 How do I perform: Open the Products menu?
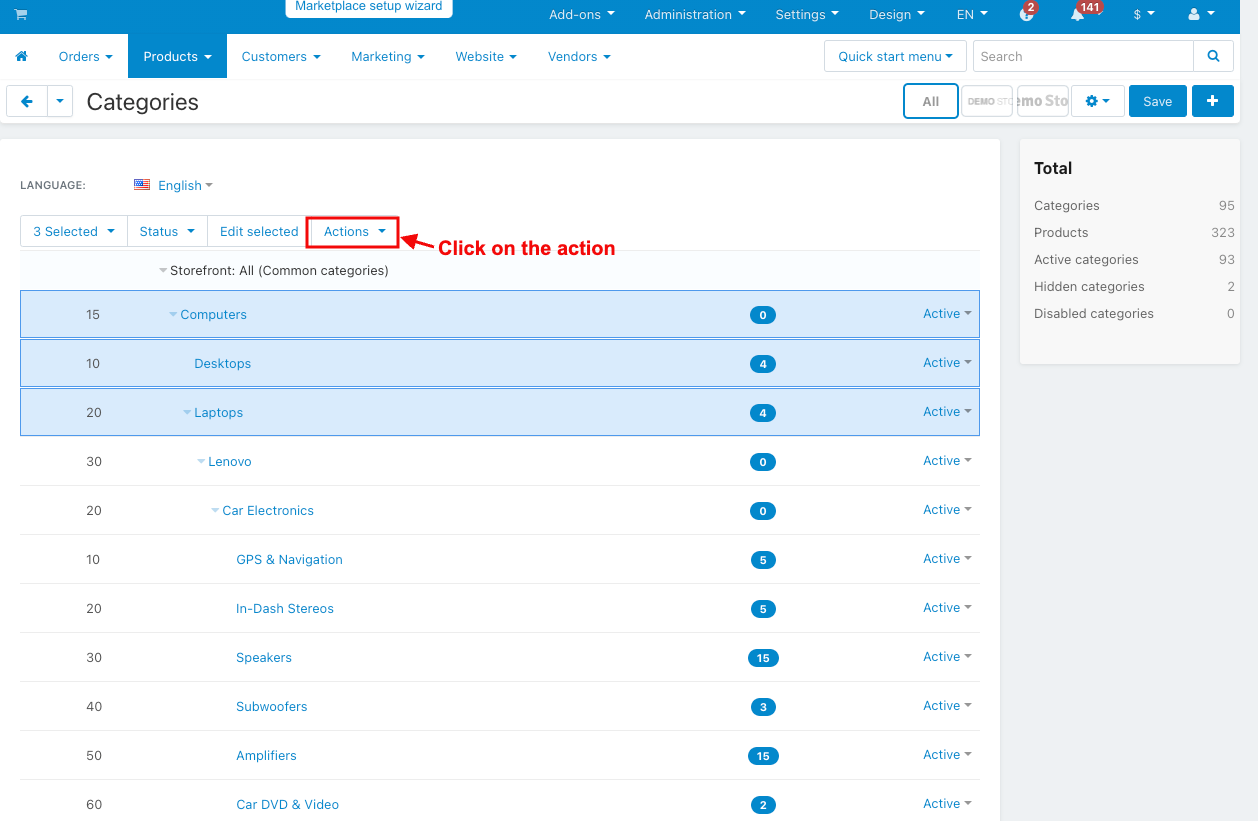coord(177,57)
